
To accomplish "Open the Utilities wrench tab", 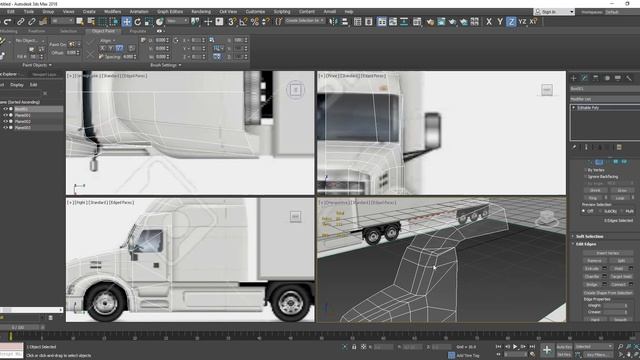I will pos(629,78).
